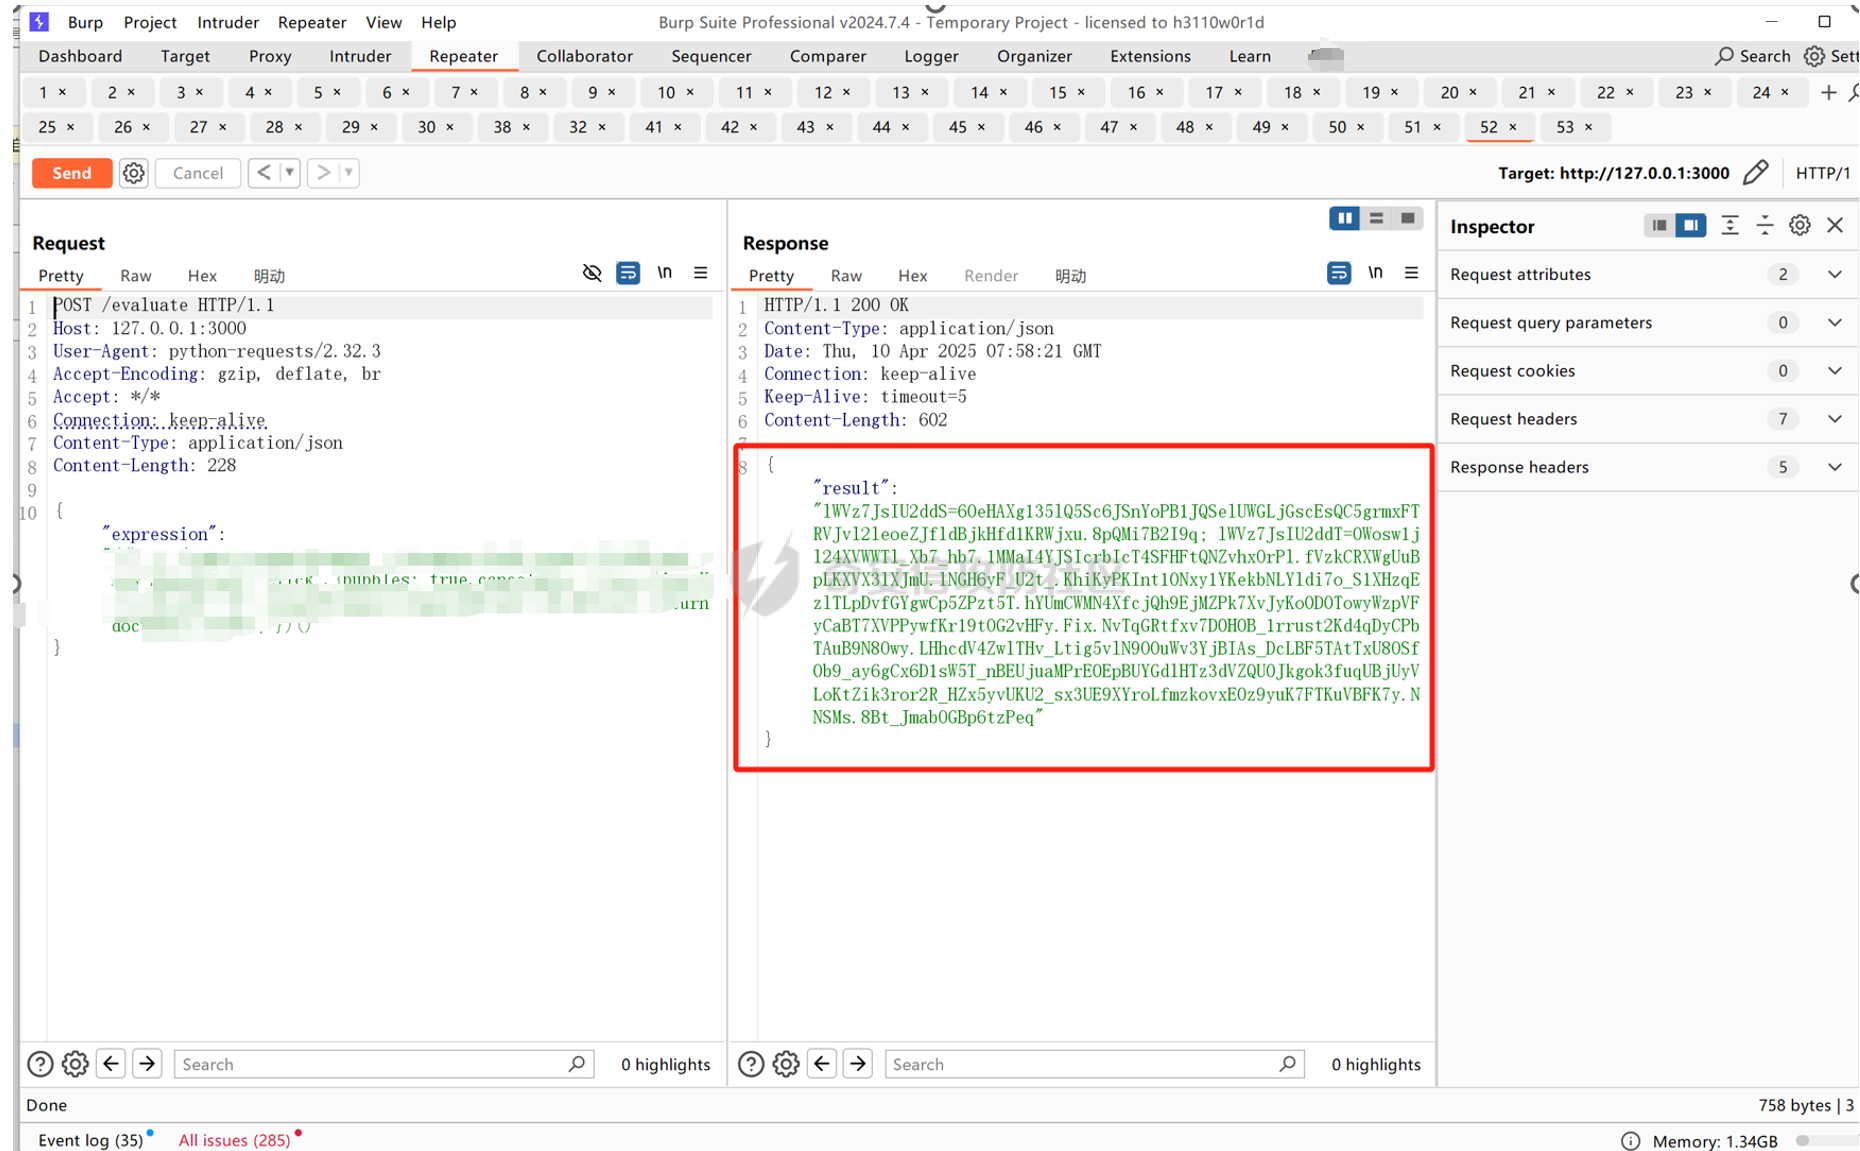Switch Inspector to right-docked layout icon
The height and width of the screenshot is (1151, 1860).
1690,226
